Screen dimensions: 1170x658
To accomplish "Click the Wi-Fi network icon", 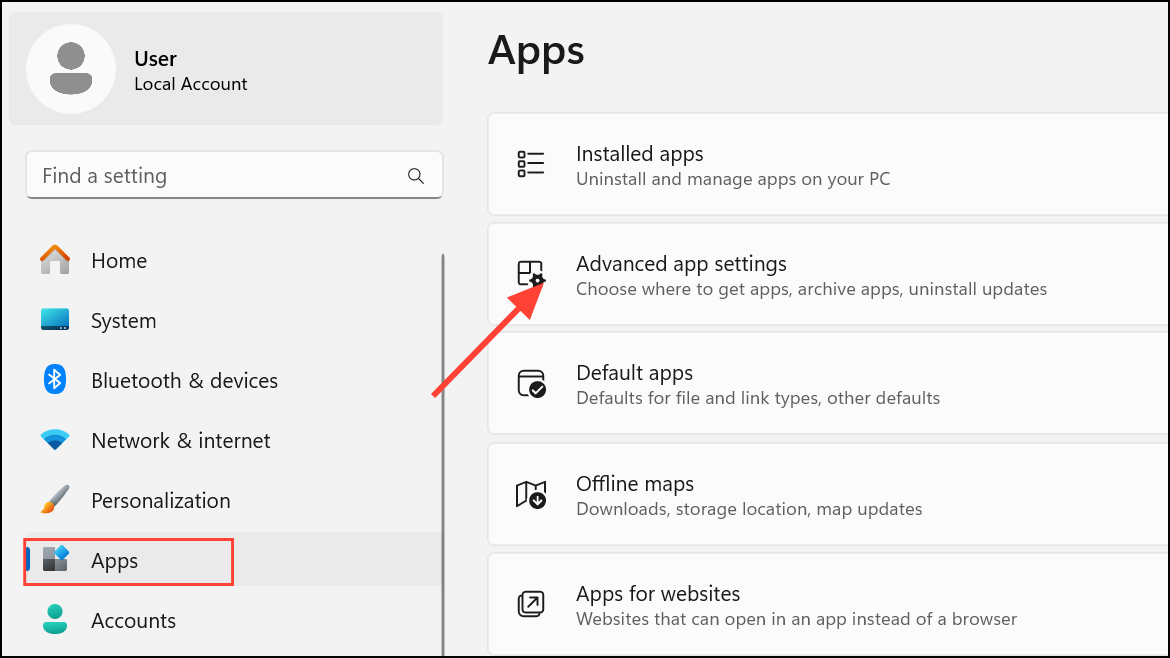I will click(55, 440).
